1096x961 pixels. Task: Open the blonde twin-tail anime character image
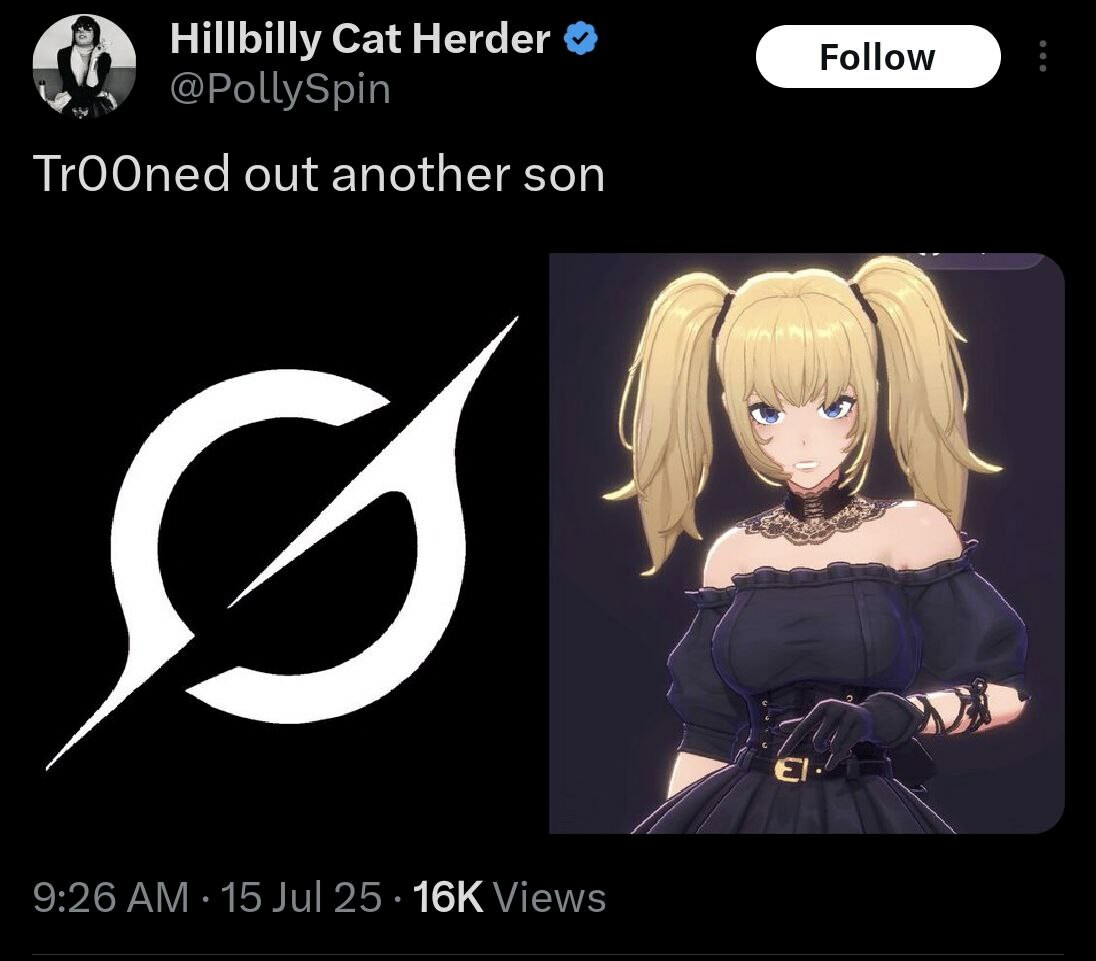(807, 543)
